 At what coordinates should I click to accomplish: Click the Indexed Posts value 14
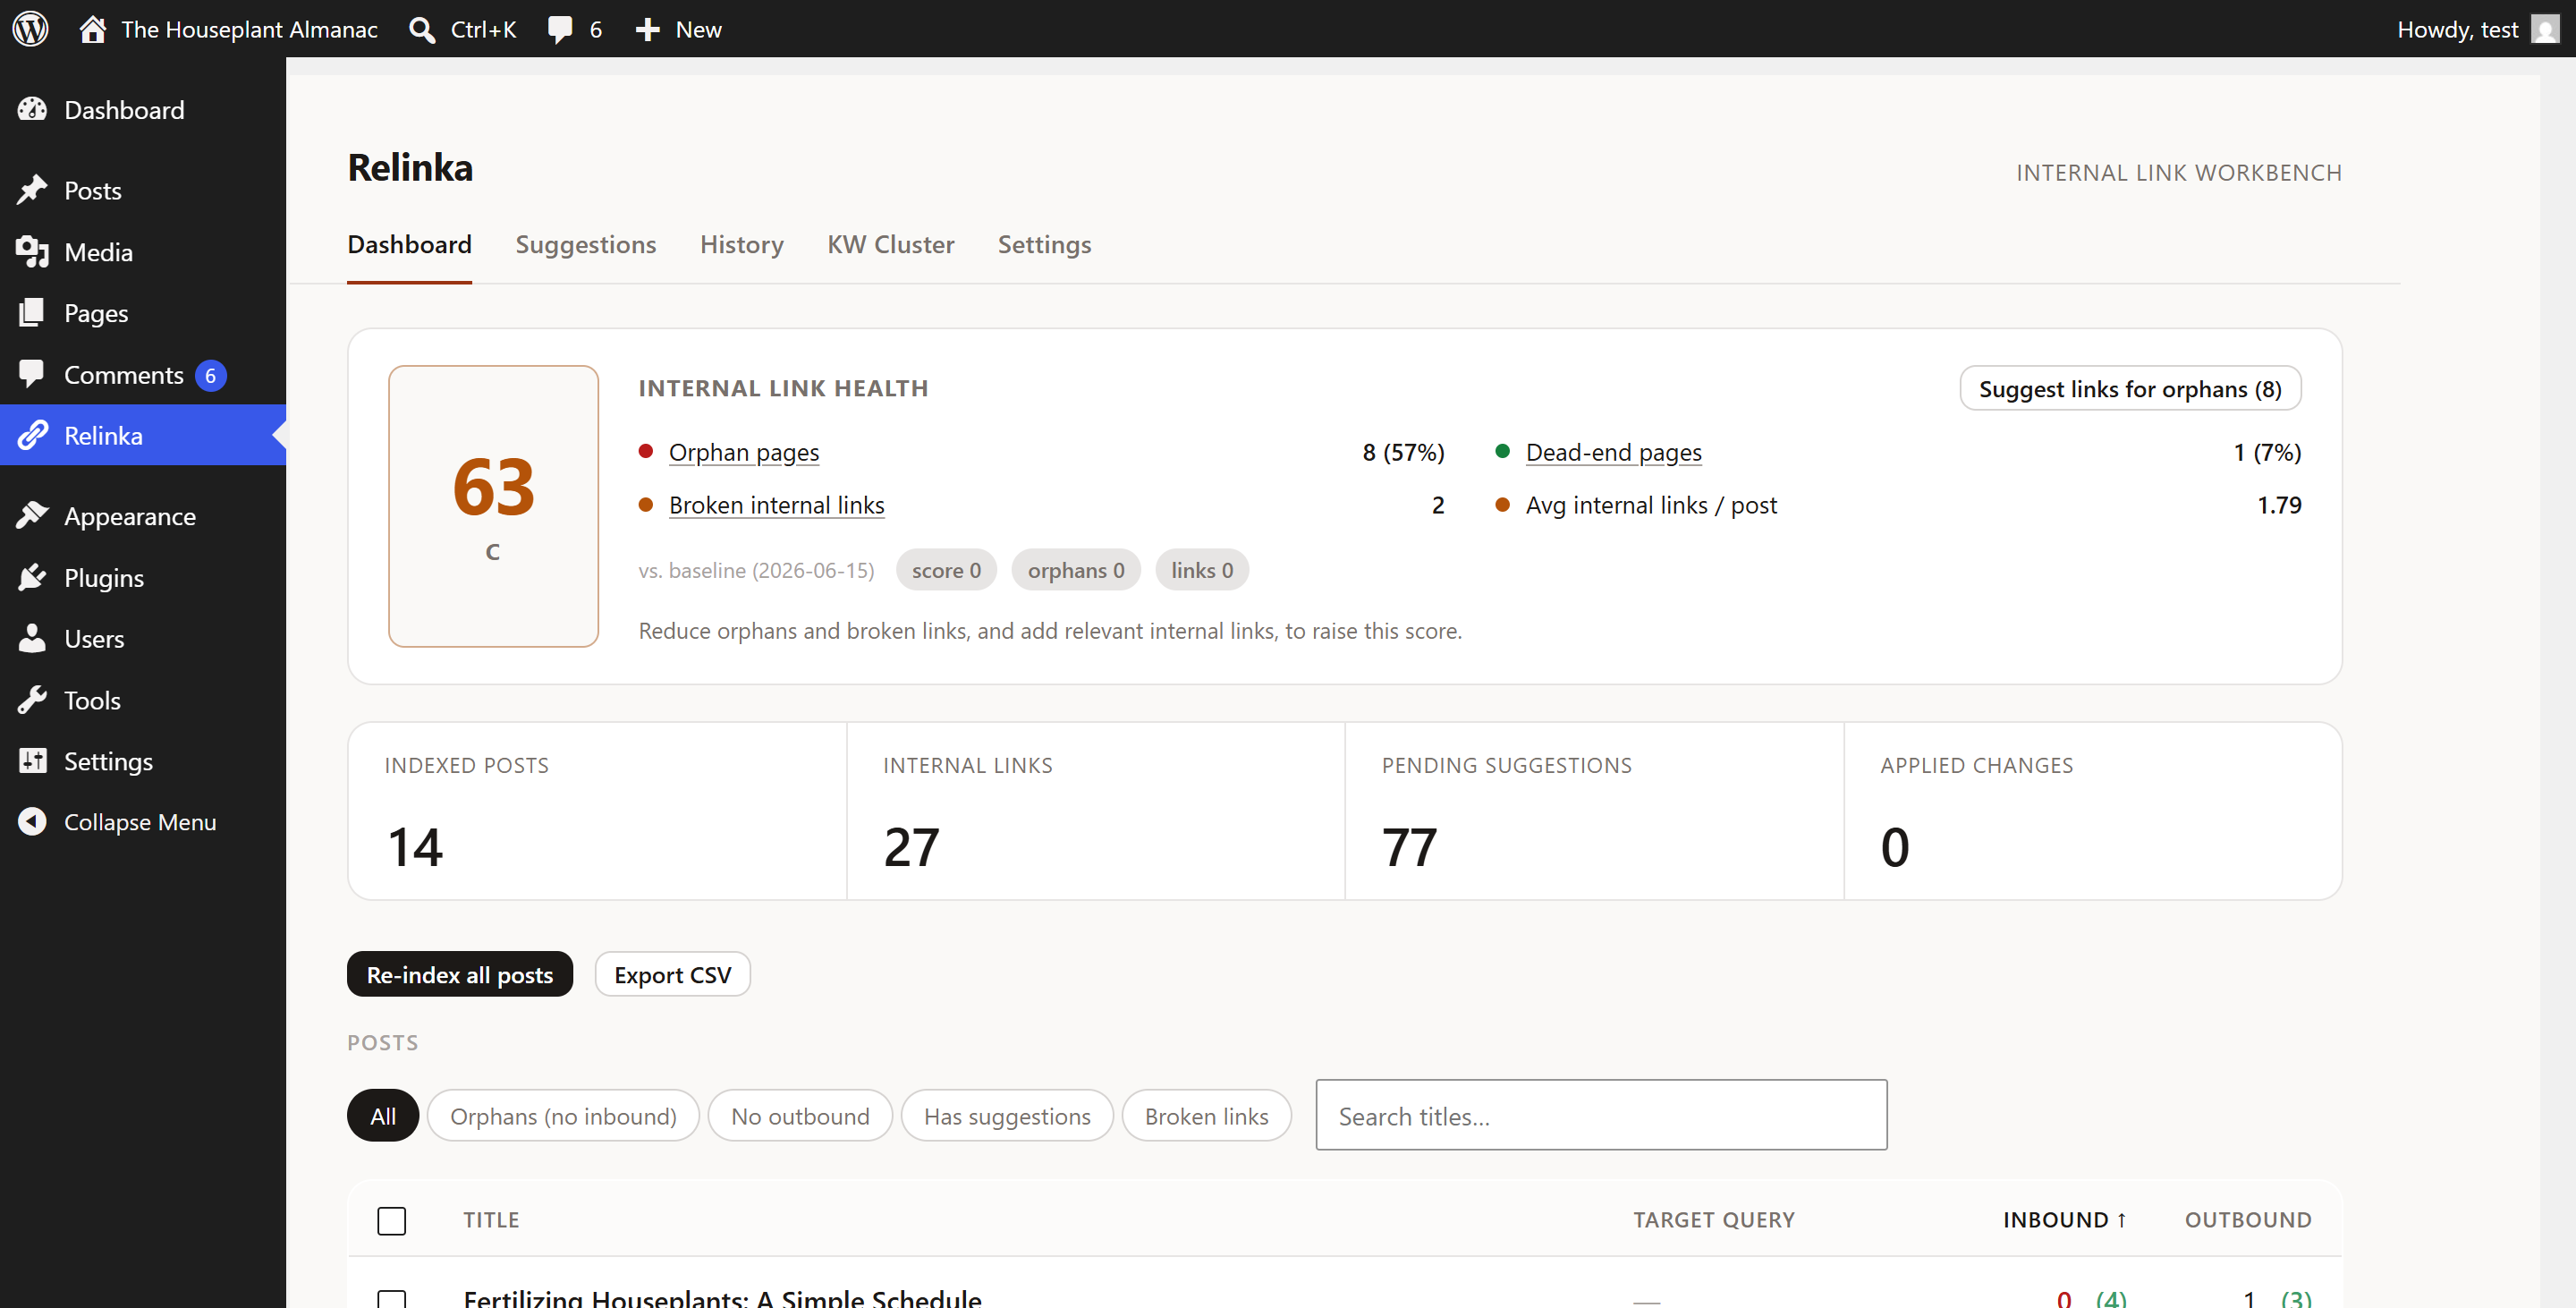(x=415, y=847)
